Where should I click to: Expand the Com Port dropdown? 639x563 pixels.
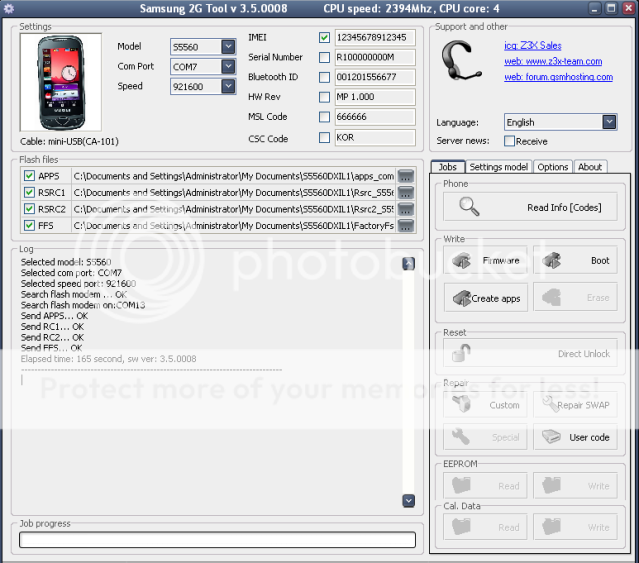(x=228, y=67)
